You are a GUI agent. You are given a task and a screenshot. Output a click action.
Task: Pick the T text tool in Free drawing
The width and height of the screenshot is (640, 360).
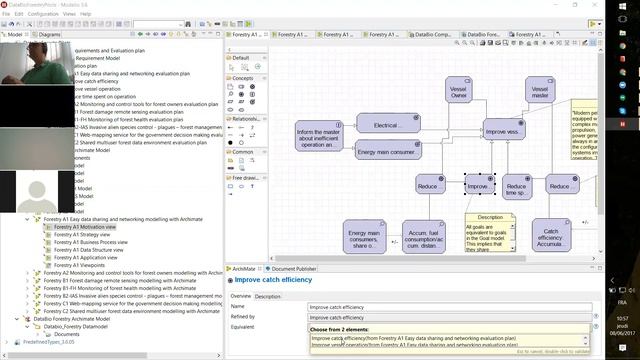coord(252,187)
